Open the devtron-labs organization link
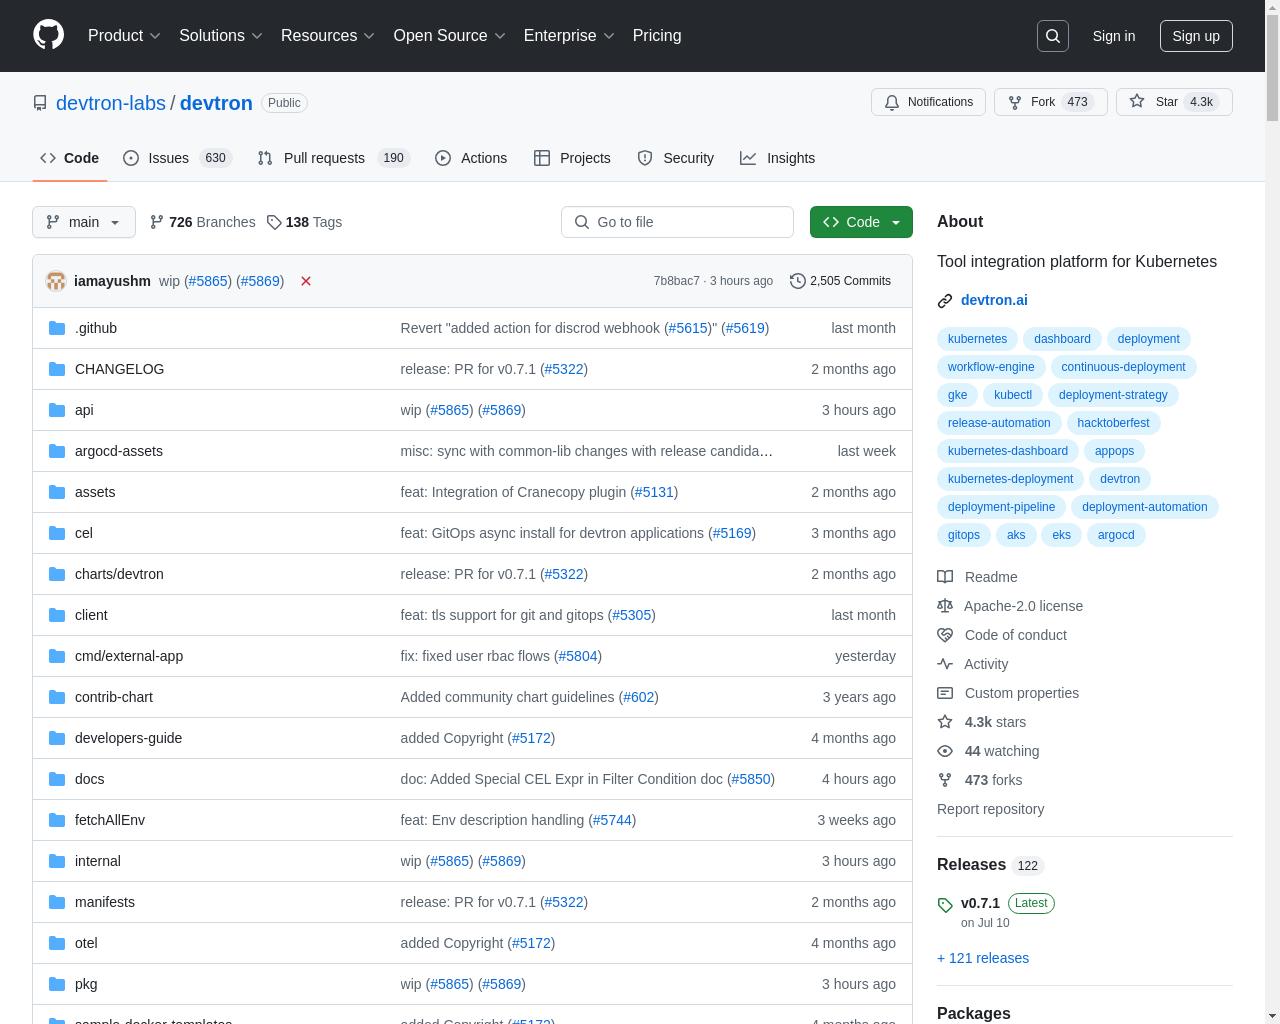The height and width of the screenshot is (1024, 1280). (x=111, y=103)
